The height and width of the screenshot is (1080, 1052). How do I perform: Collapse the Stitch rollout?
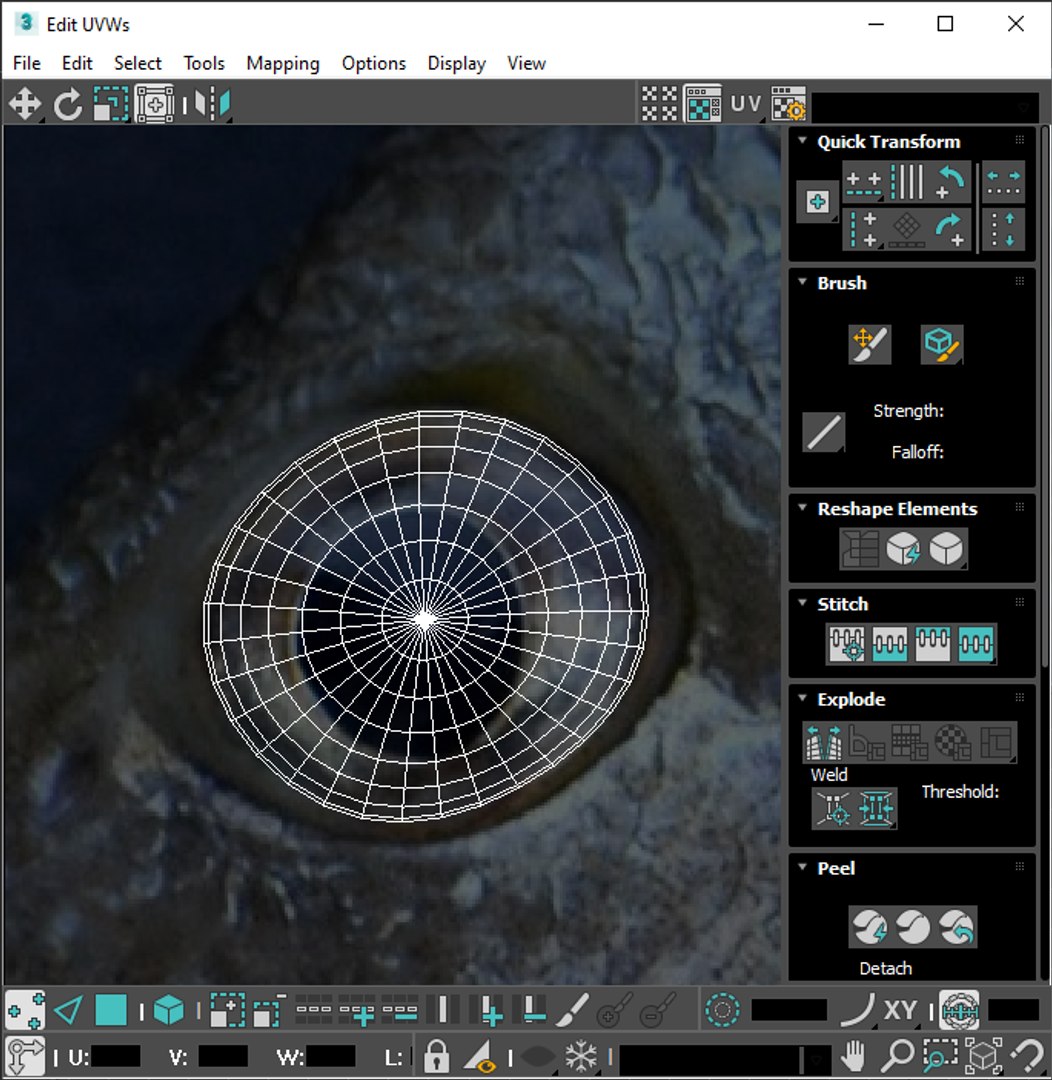802,603
